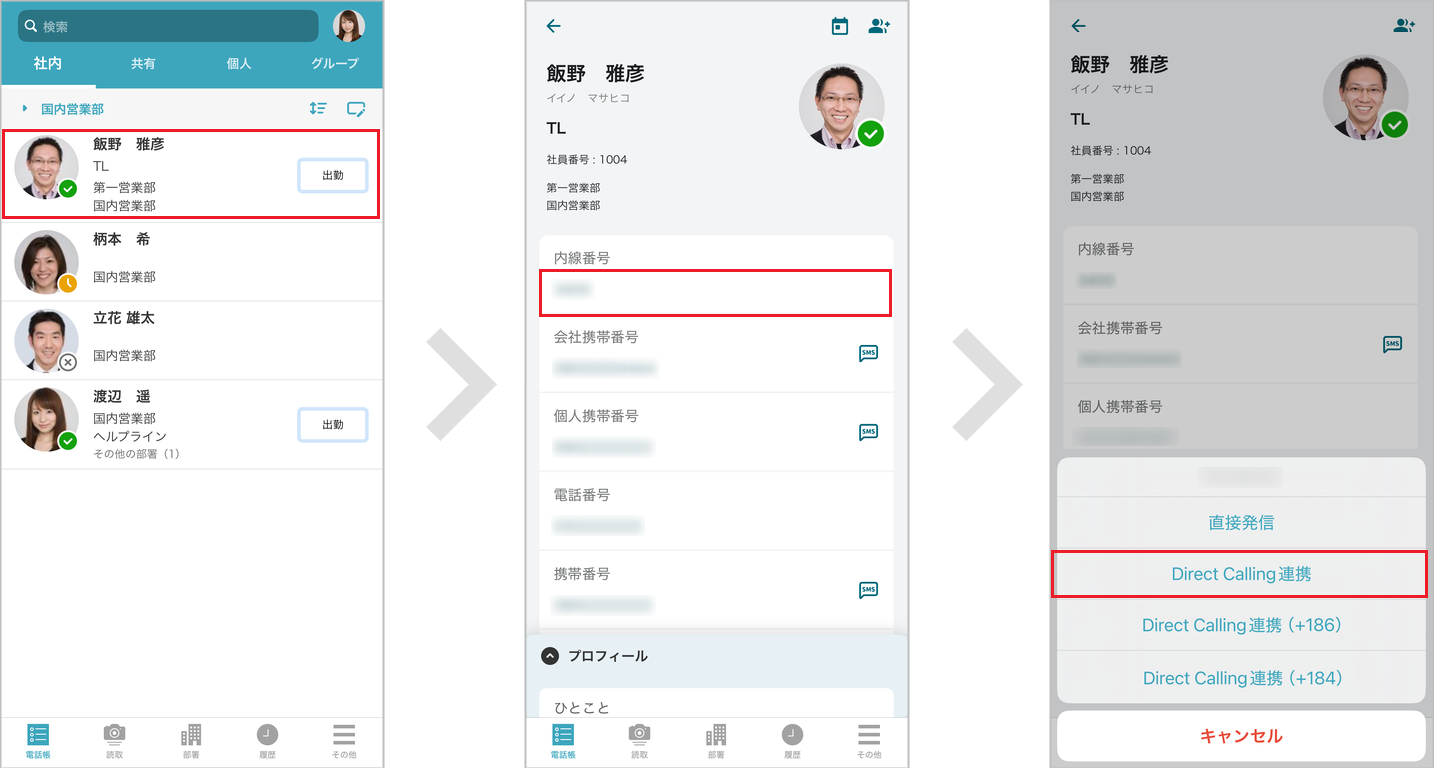Tap 出勤 status button for 飯野 雅彦
Viewport: 1434px width, 768px height.
333,176
